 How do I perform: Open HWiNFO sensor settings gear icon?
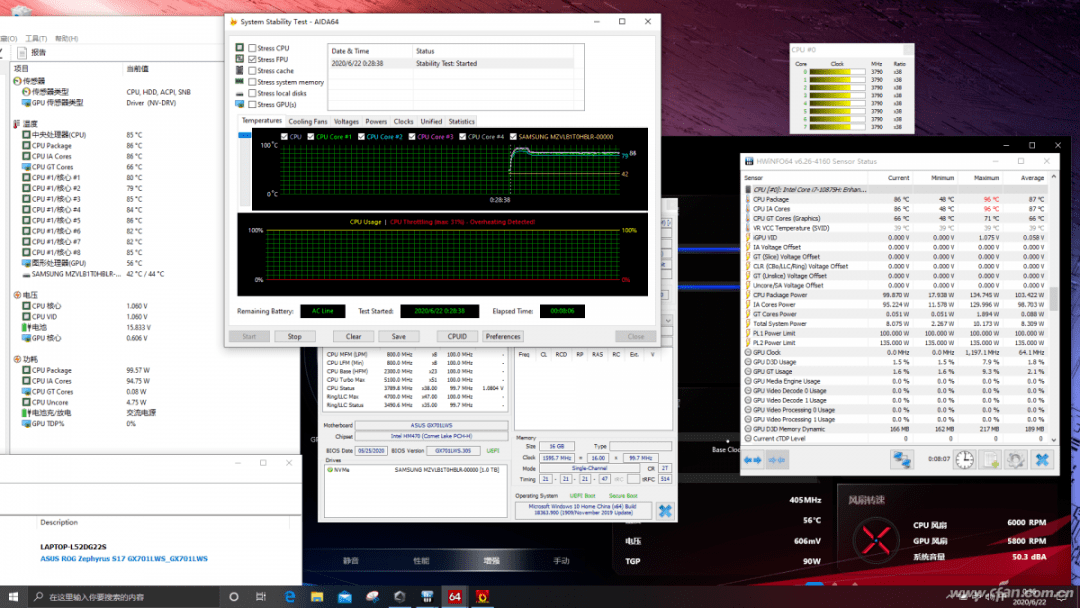pos(1015,459)
